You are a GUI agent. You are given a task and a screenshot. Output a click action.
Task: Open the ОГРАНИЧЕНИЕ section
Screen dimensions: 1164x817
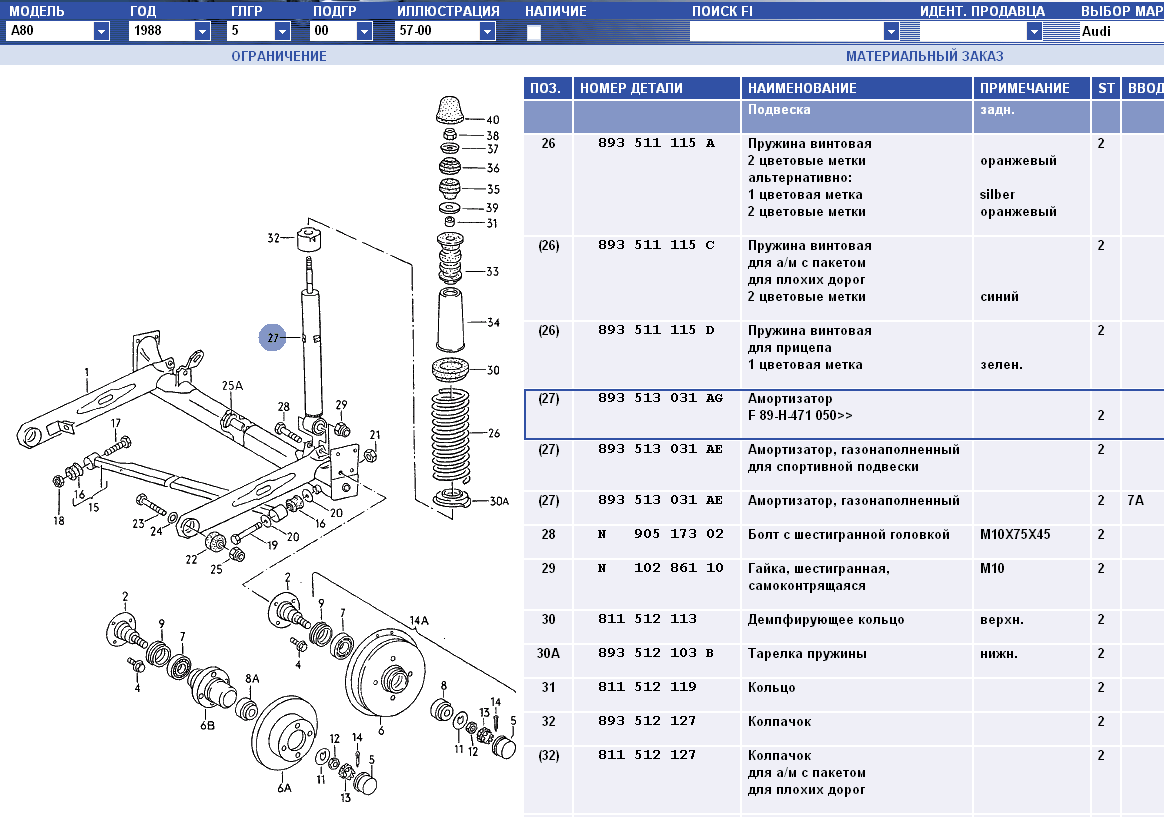coord(279,56)
